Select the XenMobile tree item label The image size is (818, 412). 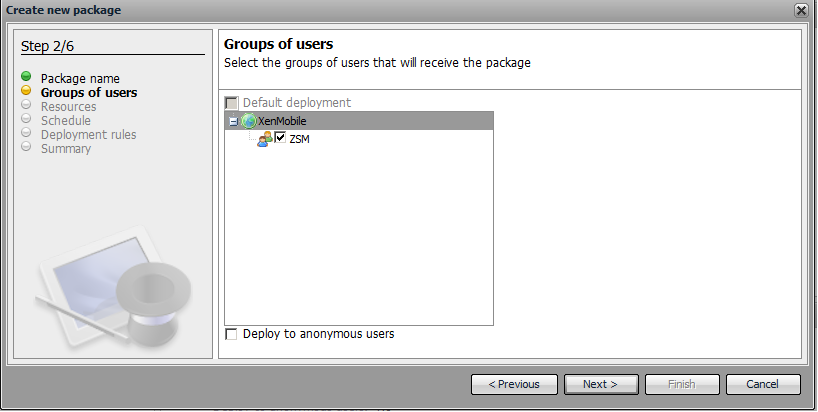coord(282,121)
